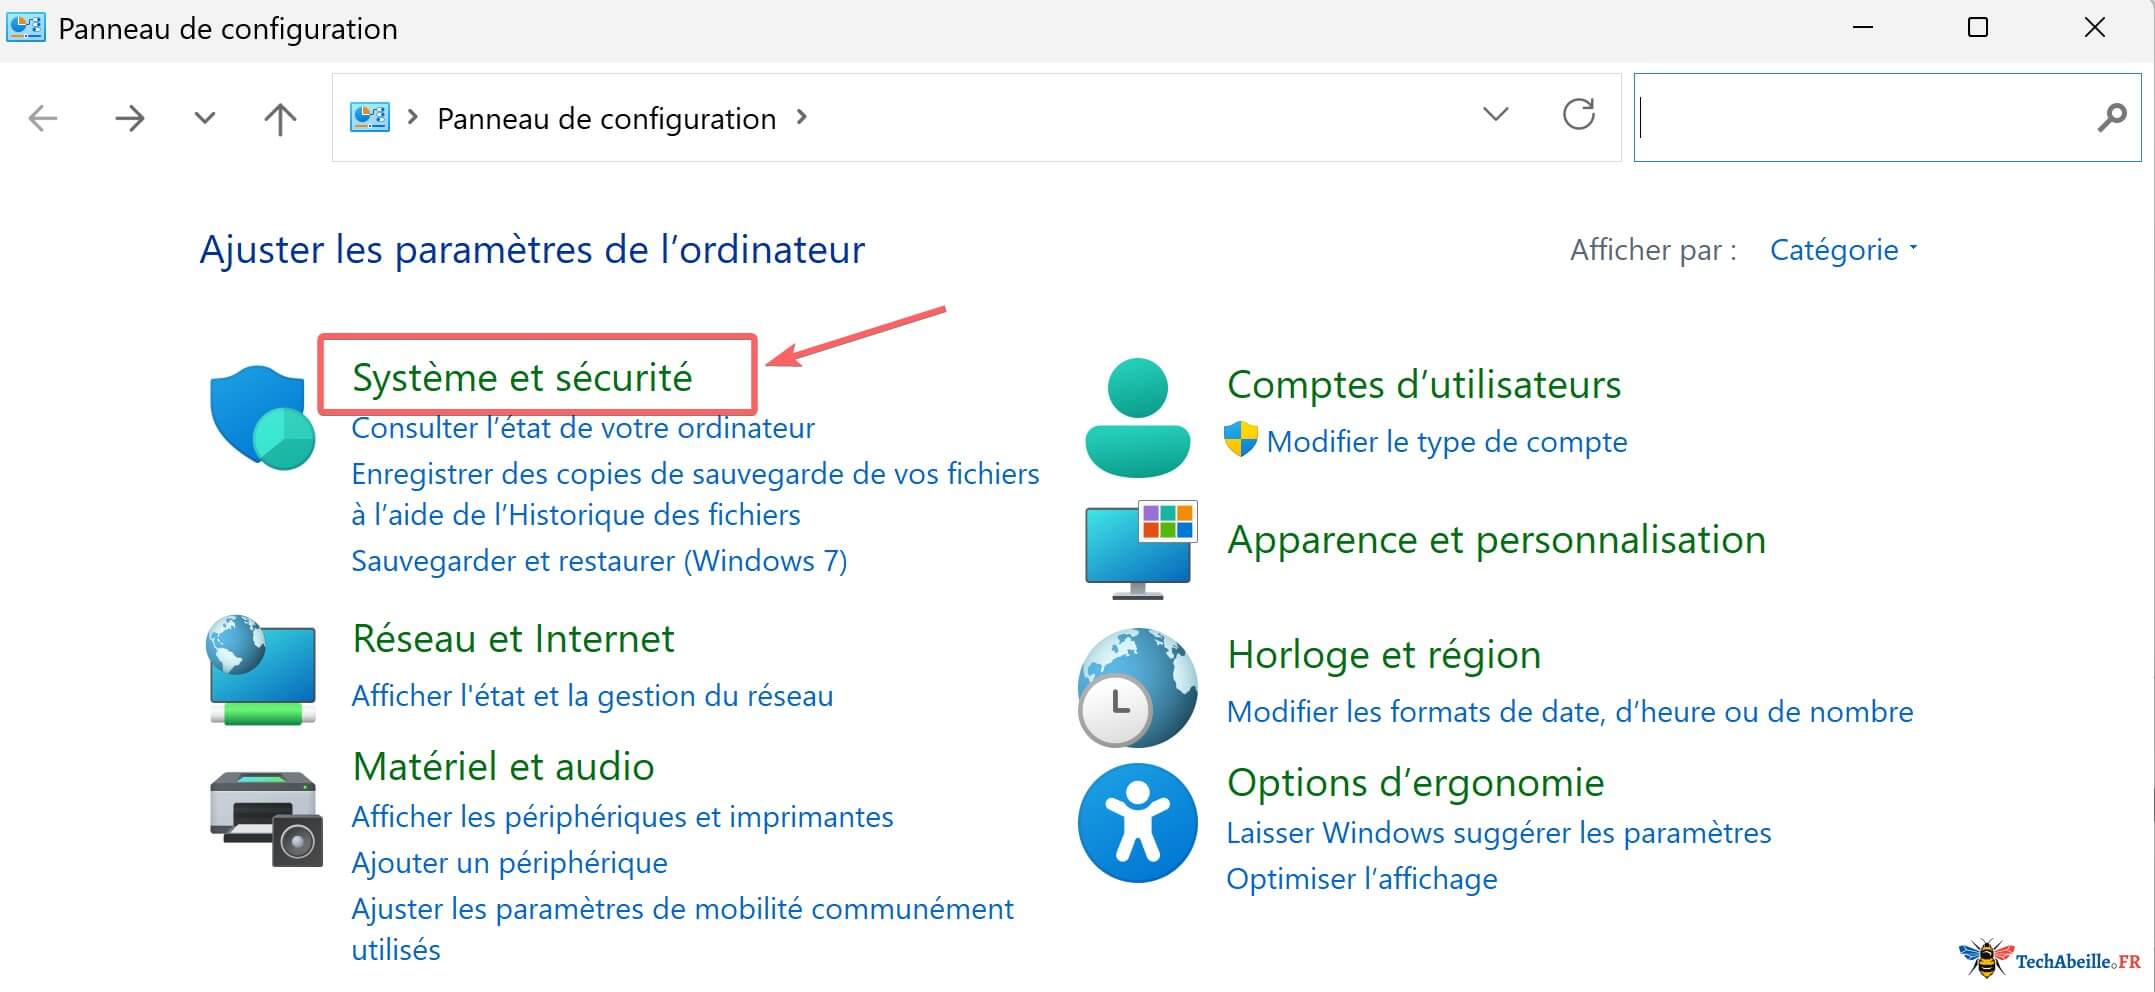Click the Matériel et audio printer icon
Image resolution: width=2155 pixels, height=992 pixels.
[263, 817]
